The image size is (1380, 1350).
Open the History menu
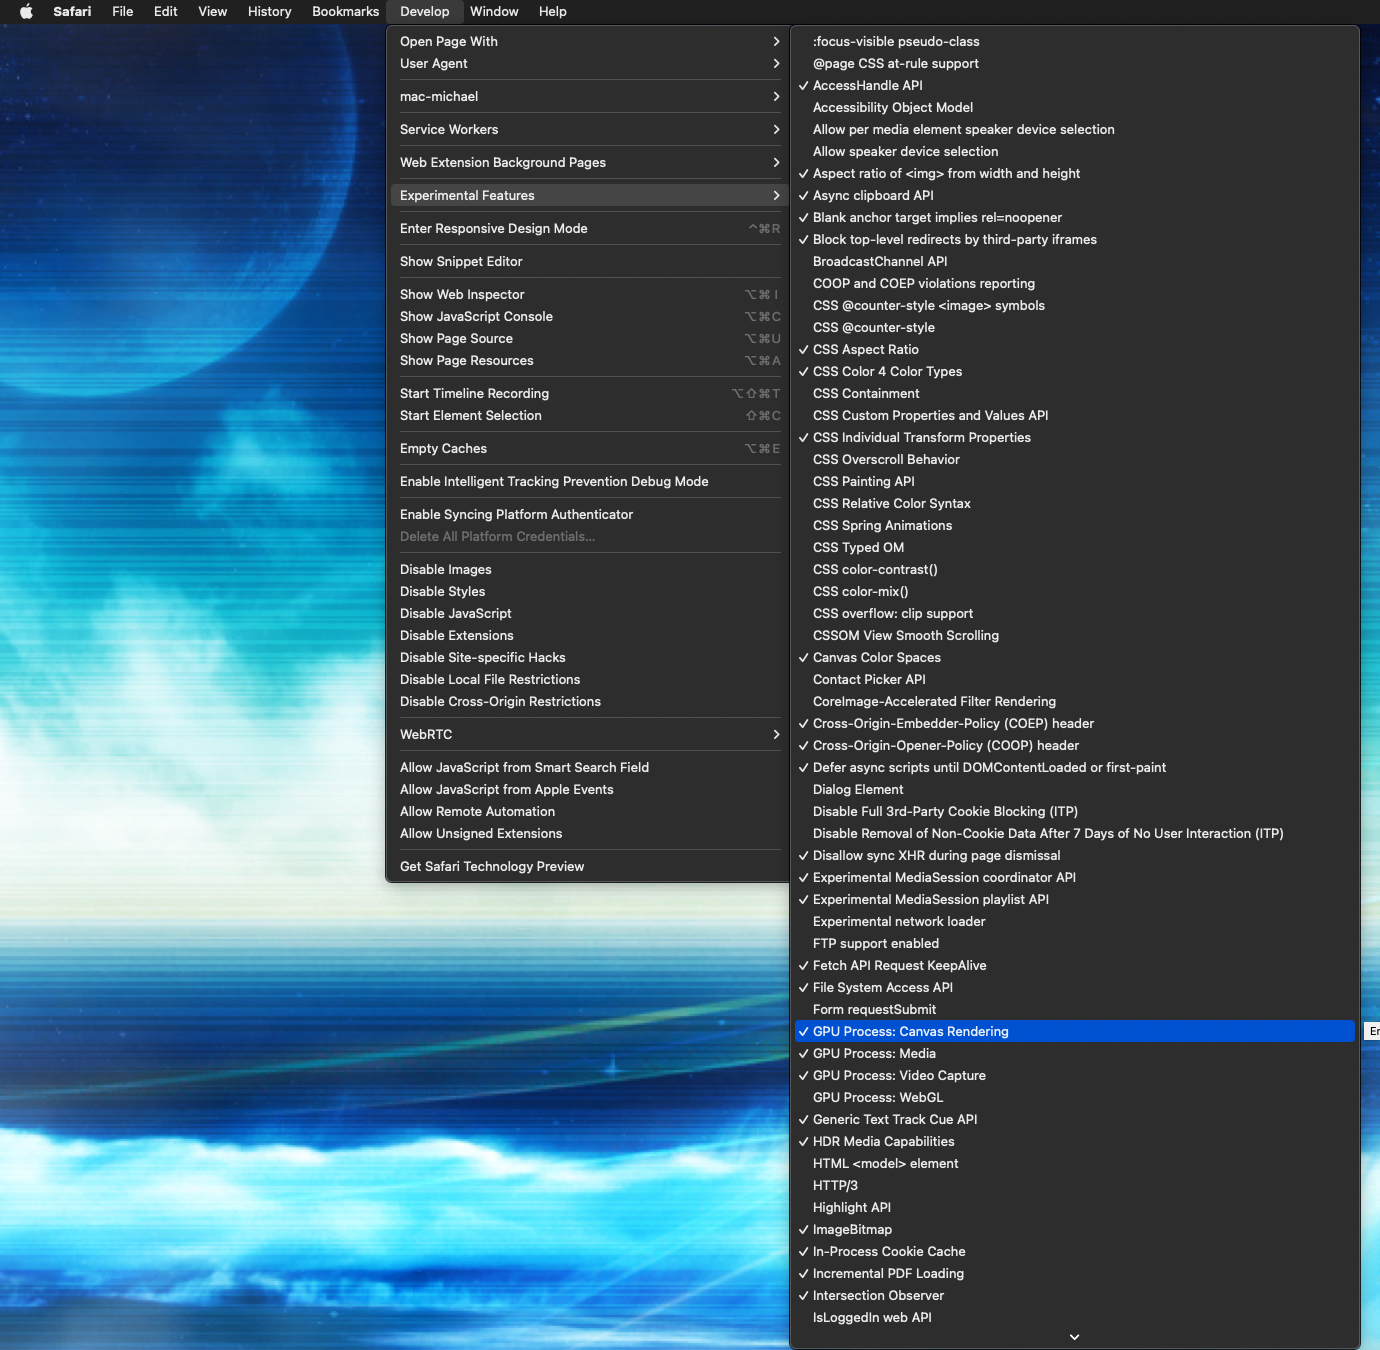(x=269, y=11)
